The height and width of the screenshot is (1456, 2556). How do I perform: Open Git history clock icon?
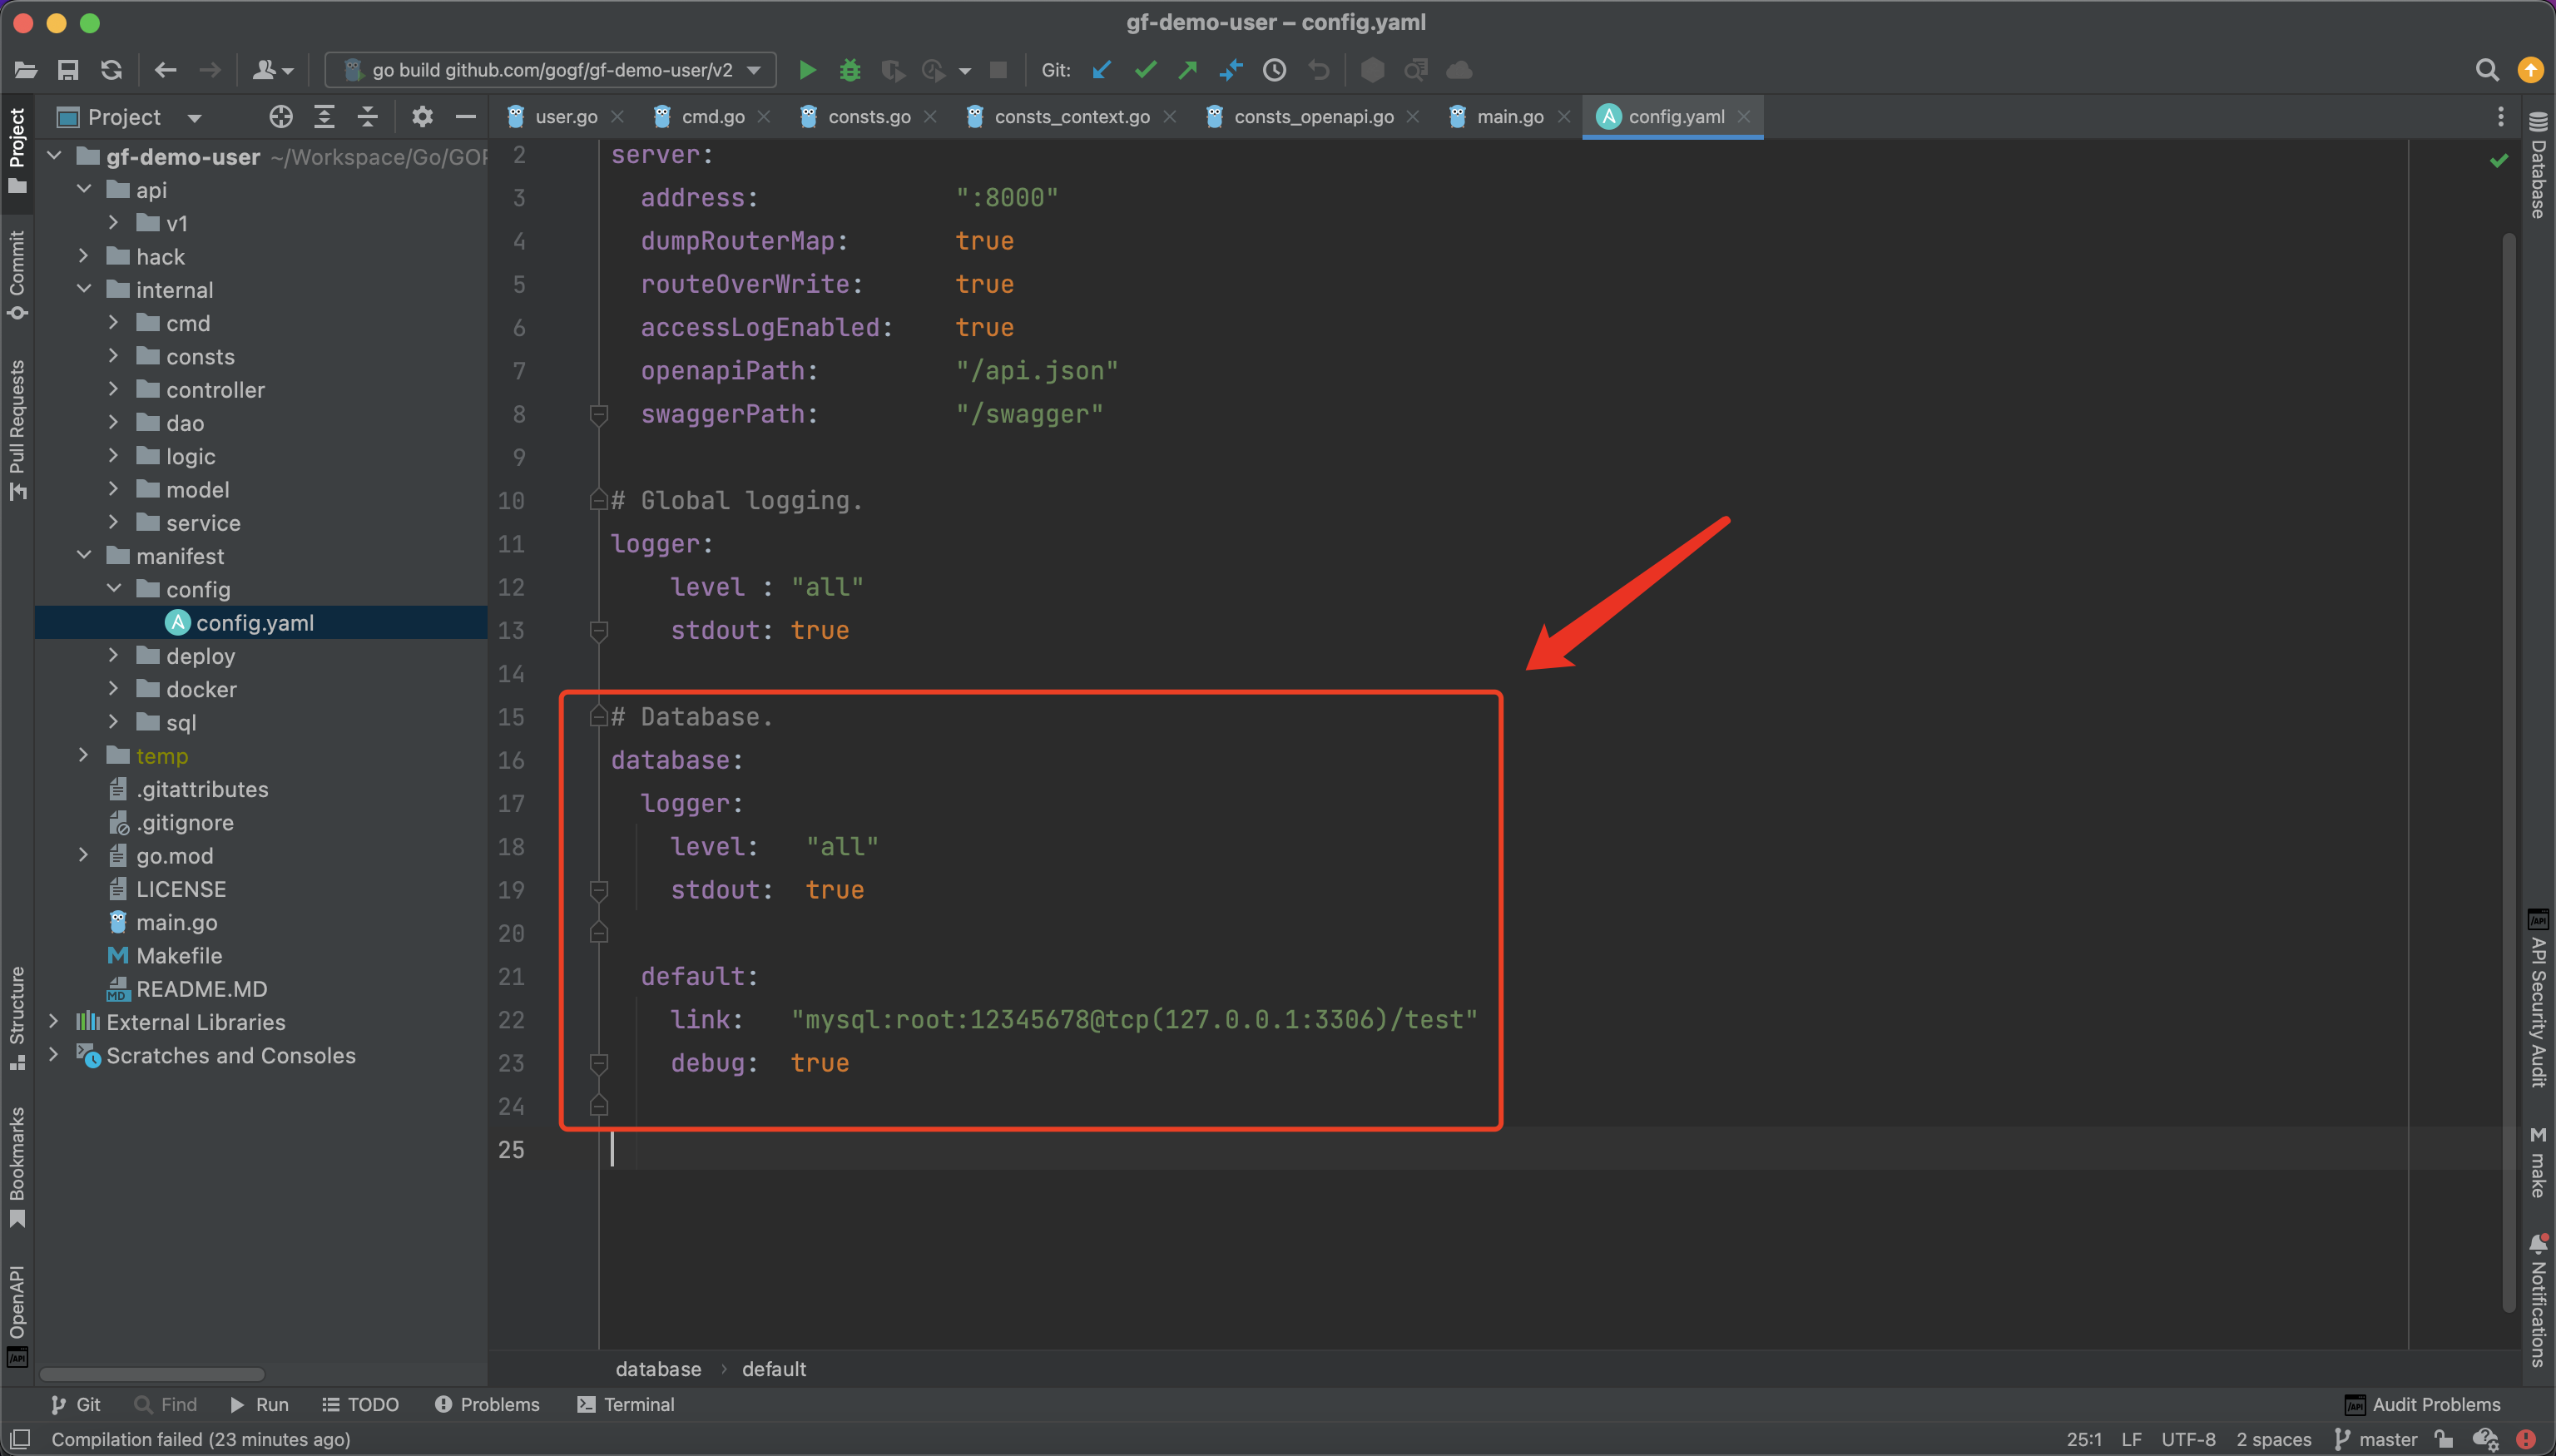(x=1274, y=70)
